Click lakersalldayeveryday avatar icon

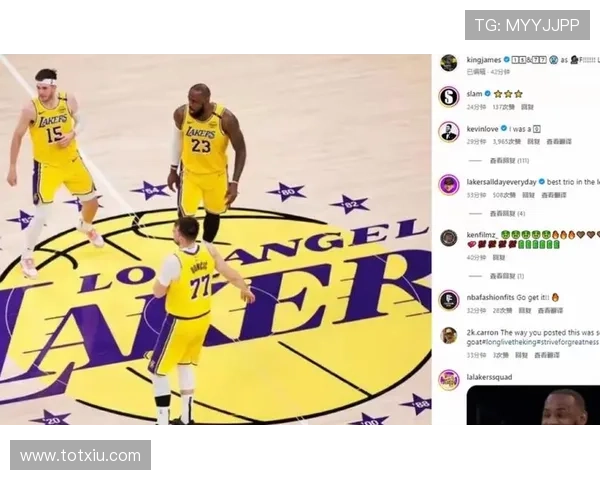point(449,185)
